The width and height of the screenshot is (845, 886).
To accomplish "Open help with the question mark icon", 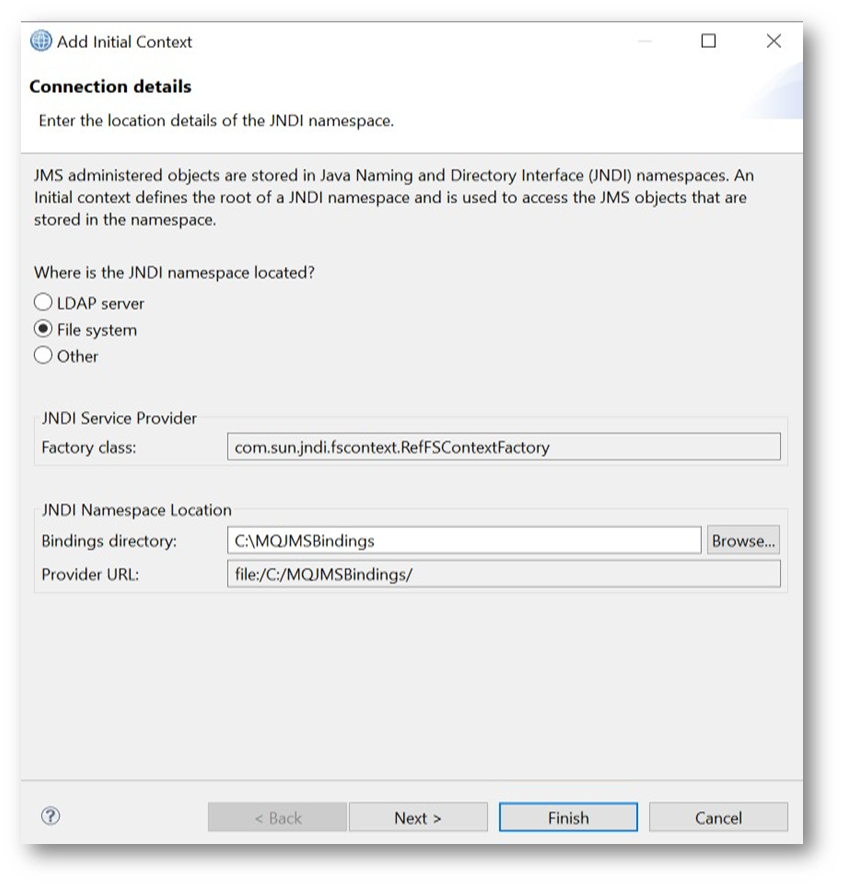I will [51, 816].
